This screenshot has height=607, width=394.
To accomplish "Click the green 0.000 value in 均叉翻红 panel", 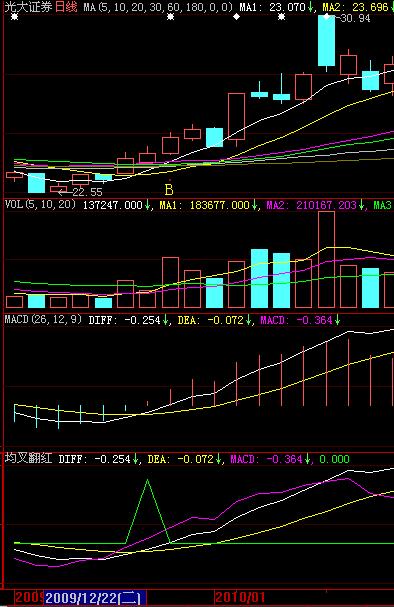I will [334, 459].
